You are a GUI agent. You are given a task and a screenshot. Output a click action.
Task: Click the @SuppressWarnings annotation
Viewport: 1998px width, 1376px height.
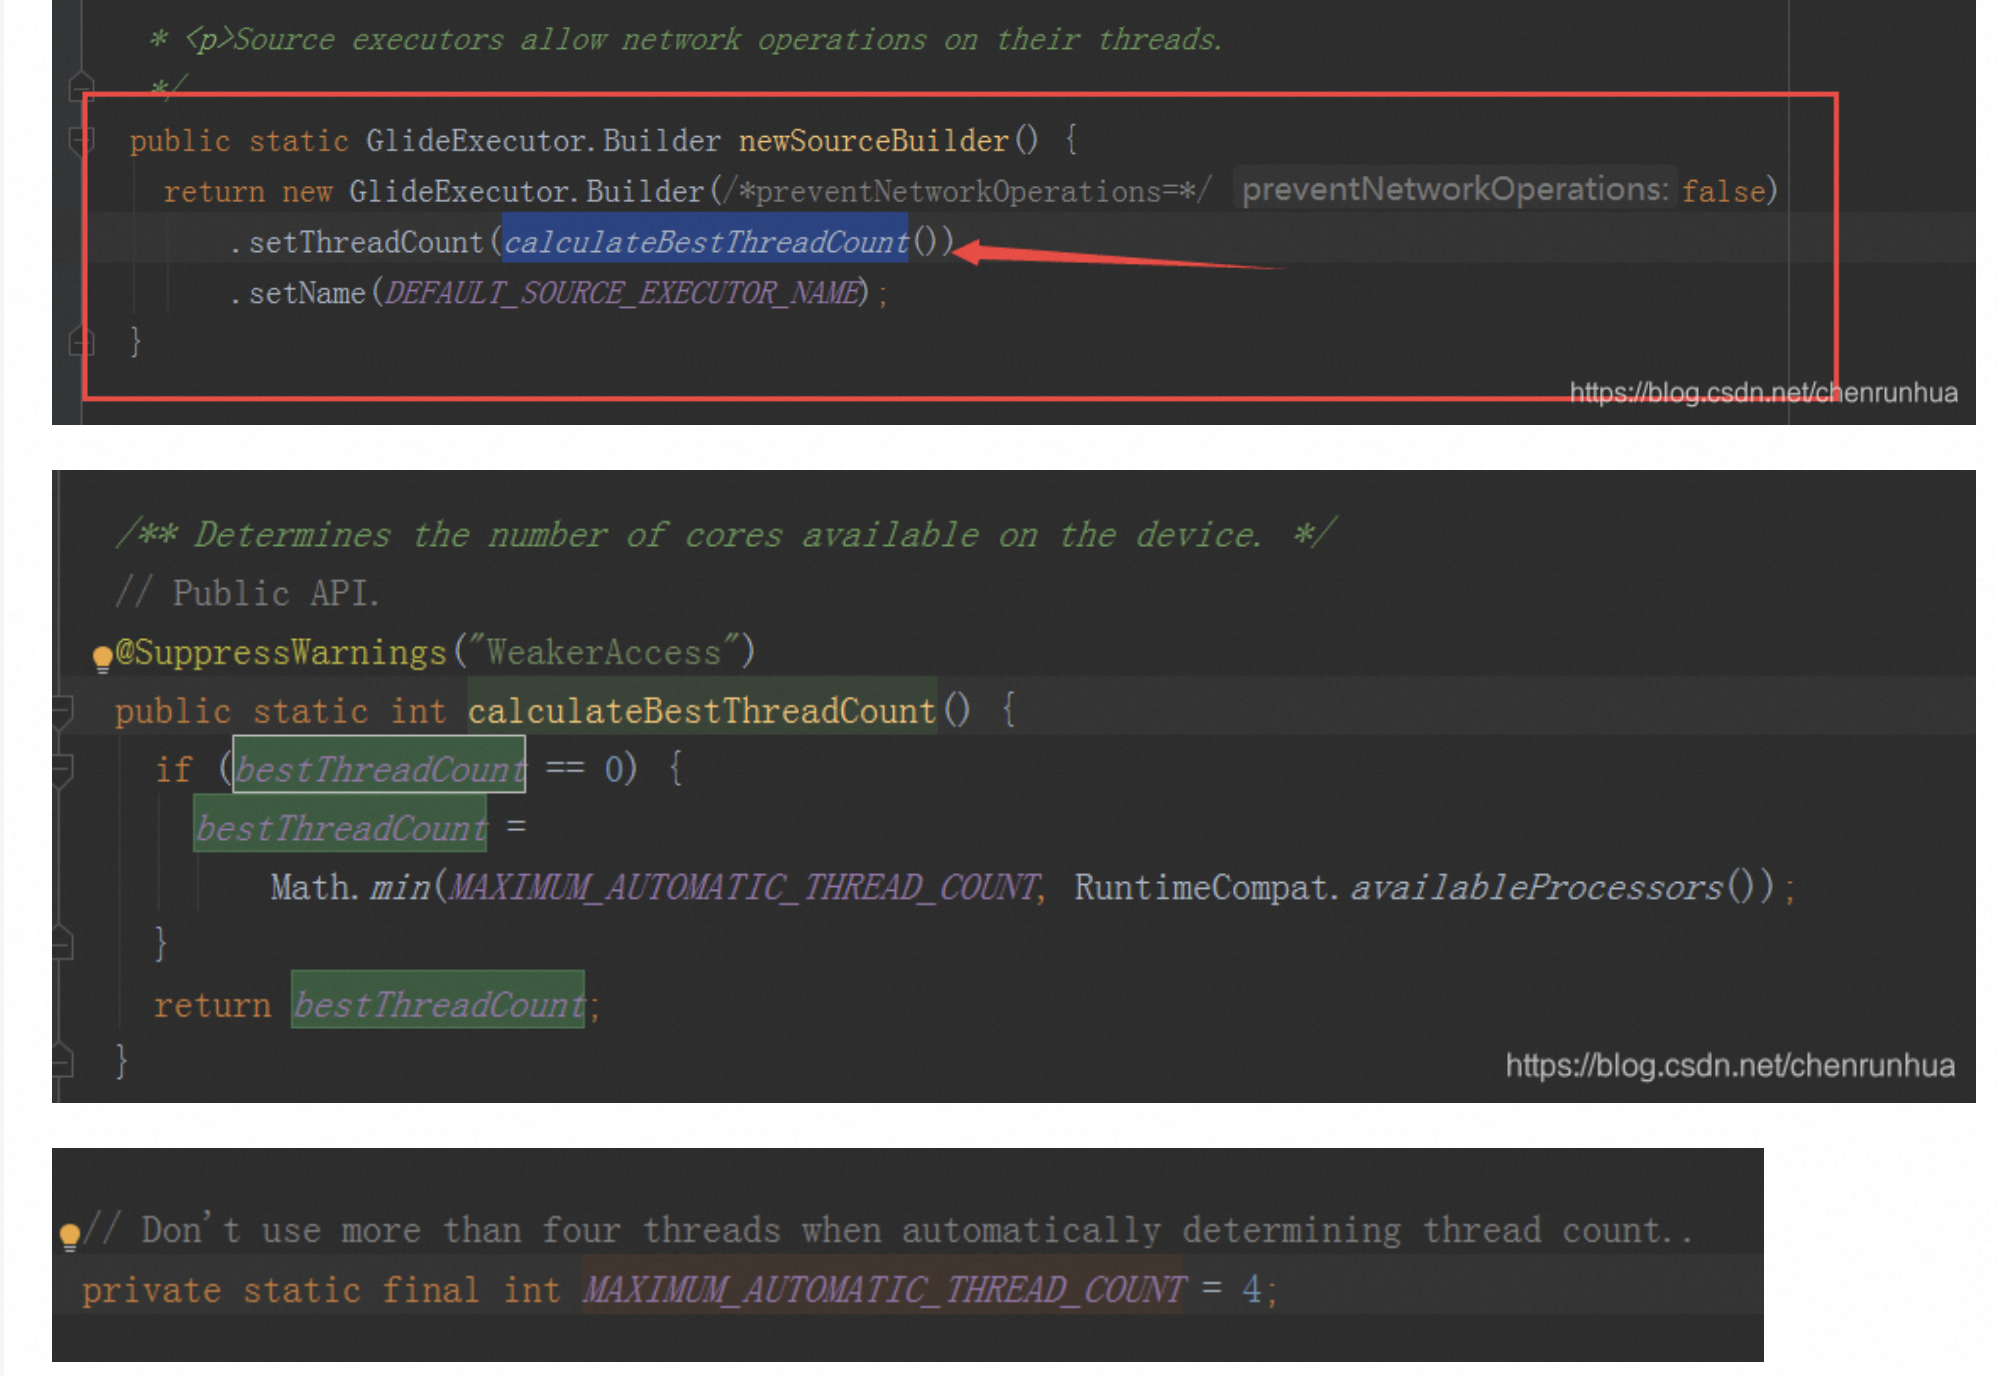281,652
